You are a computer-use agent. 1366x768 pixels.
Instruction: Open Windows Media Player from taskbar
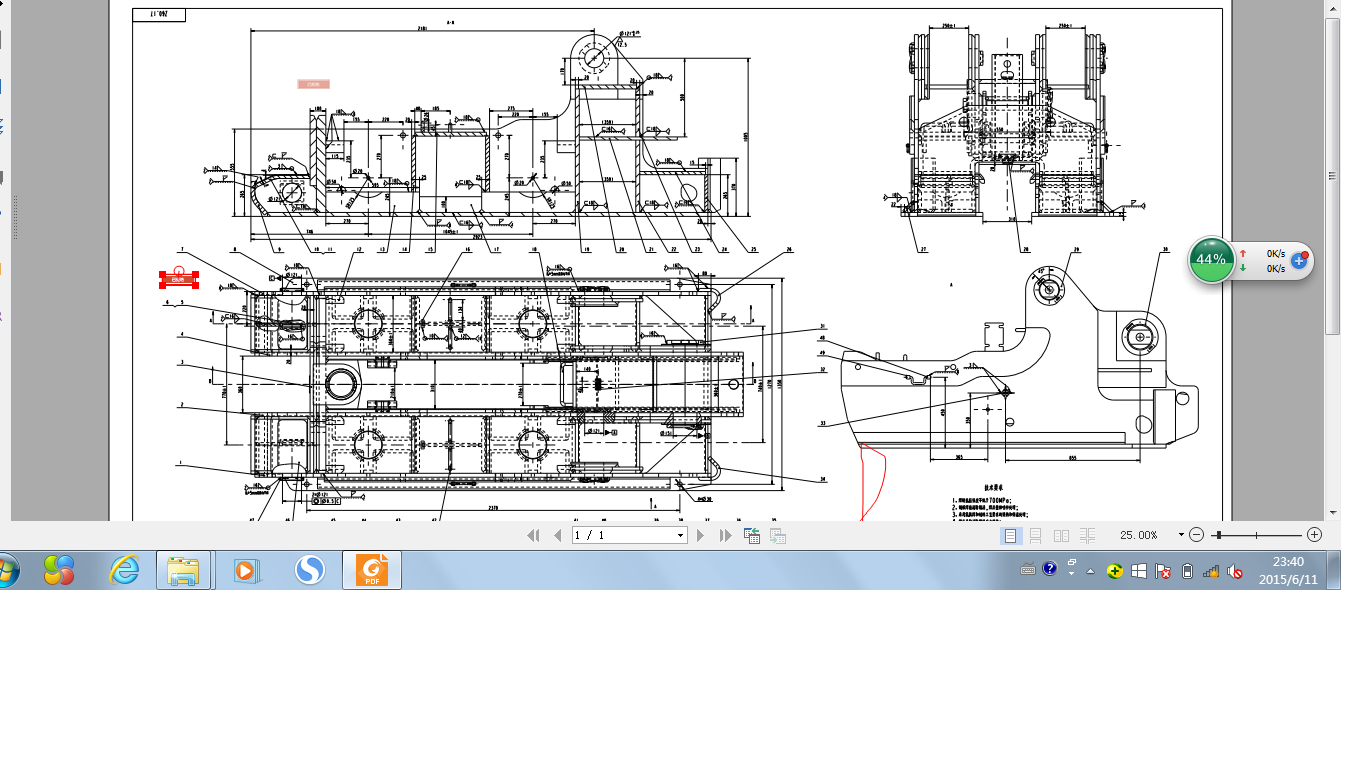(246, 571)
